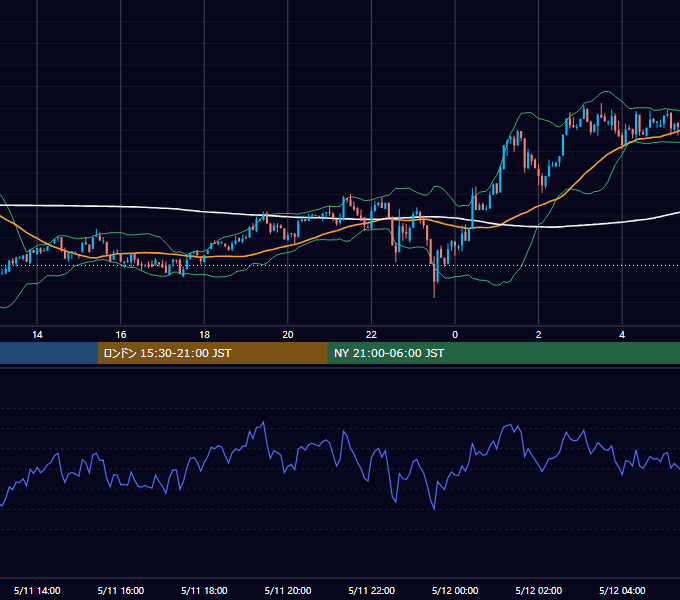Click the 14 hour axis label
Viewport: 680px width, 600px height.
[x=37, y=335]
